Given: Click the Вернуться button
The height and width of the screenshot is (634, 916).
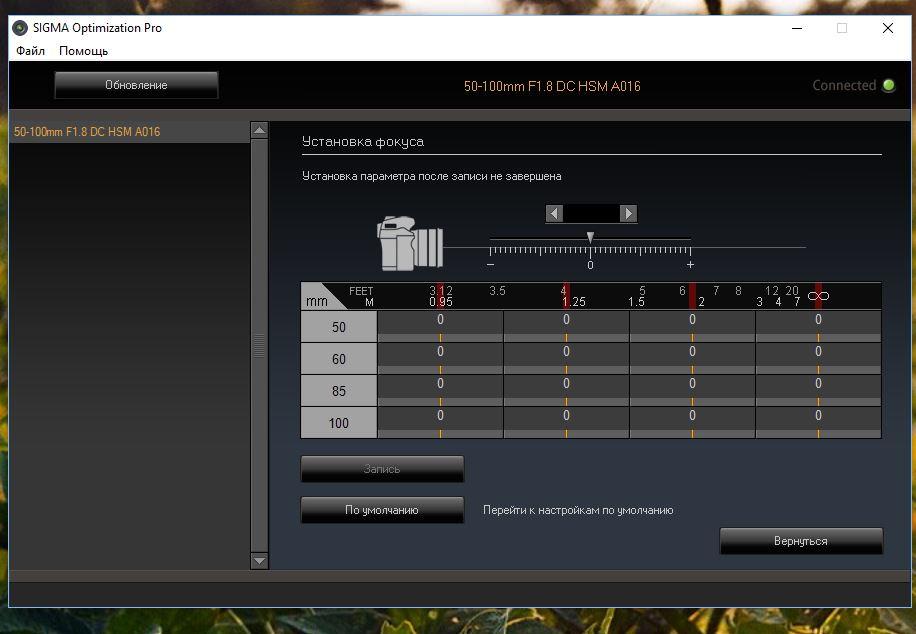Looking at the screenshot, I should click(x=801, y=541).
